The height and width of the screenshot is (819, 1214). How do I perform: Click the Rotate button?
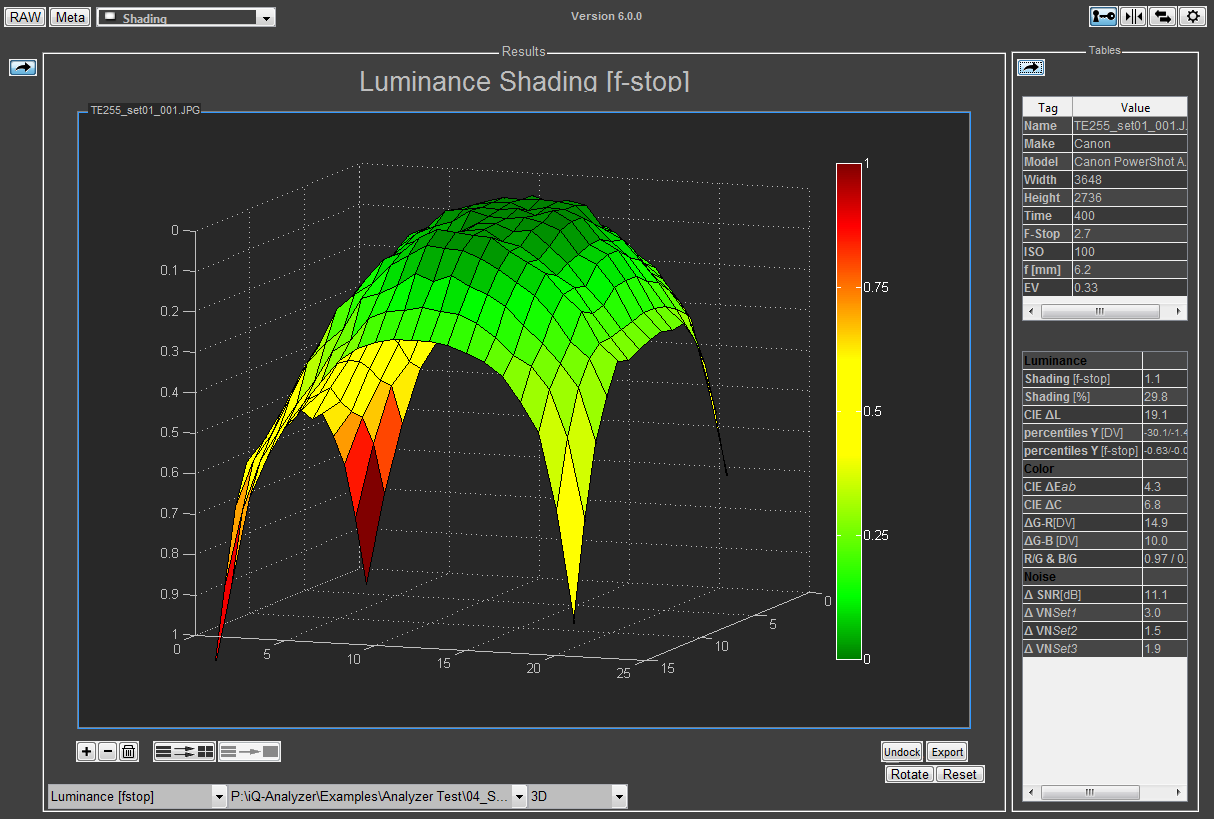click(x=910, y=774)
